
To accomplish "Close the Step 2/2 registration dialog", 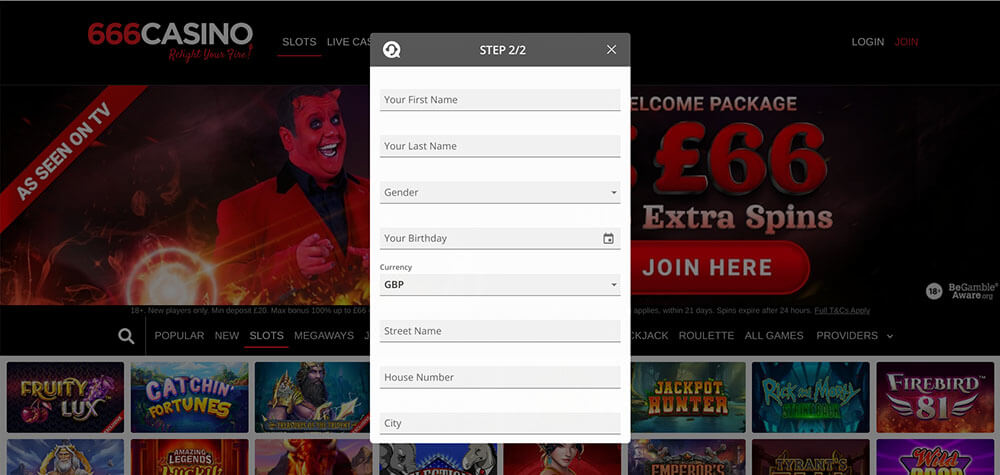I will [611, 50].
